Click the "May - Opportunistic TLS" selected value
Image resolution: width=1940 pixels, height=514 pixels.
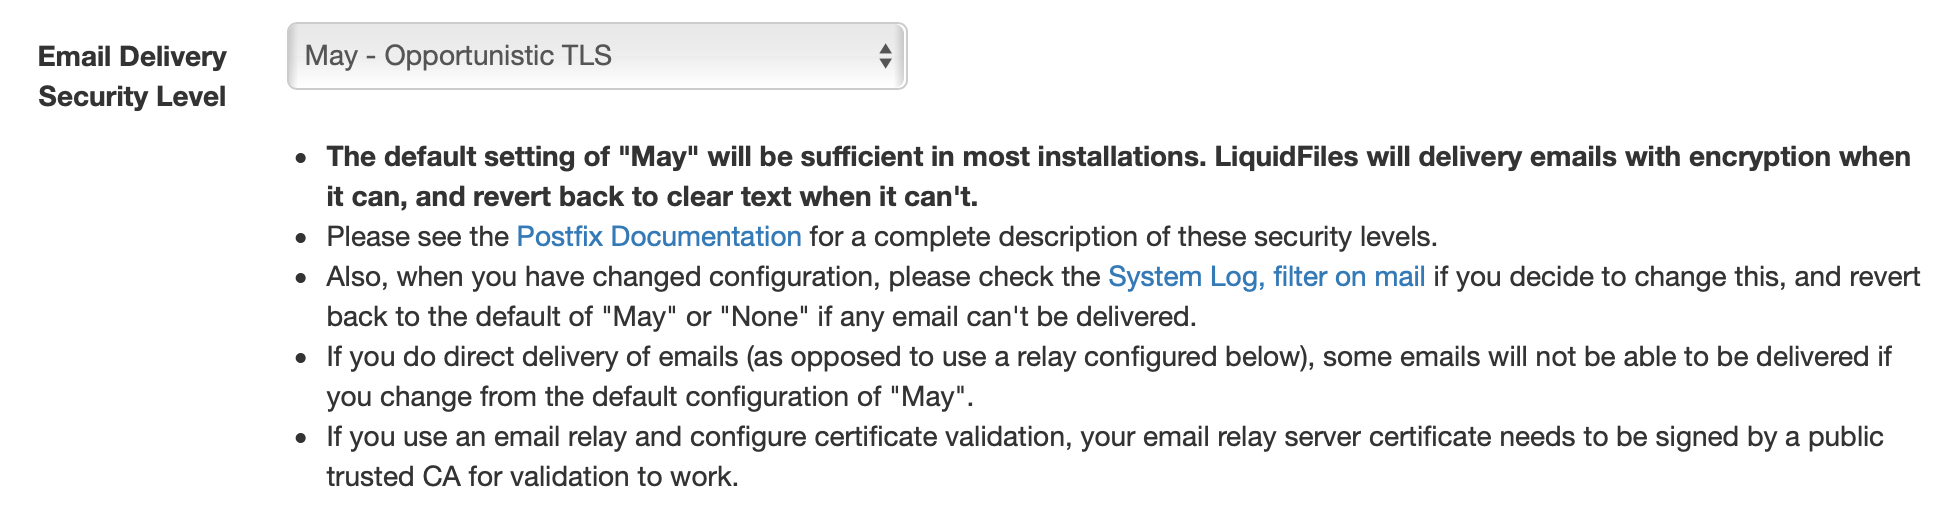[458, 56]
